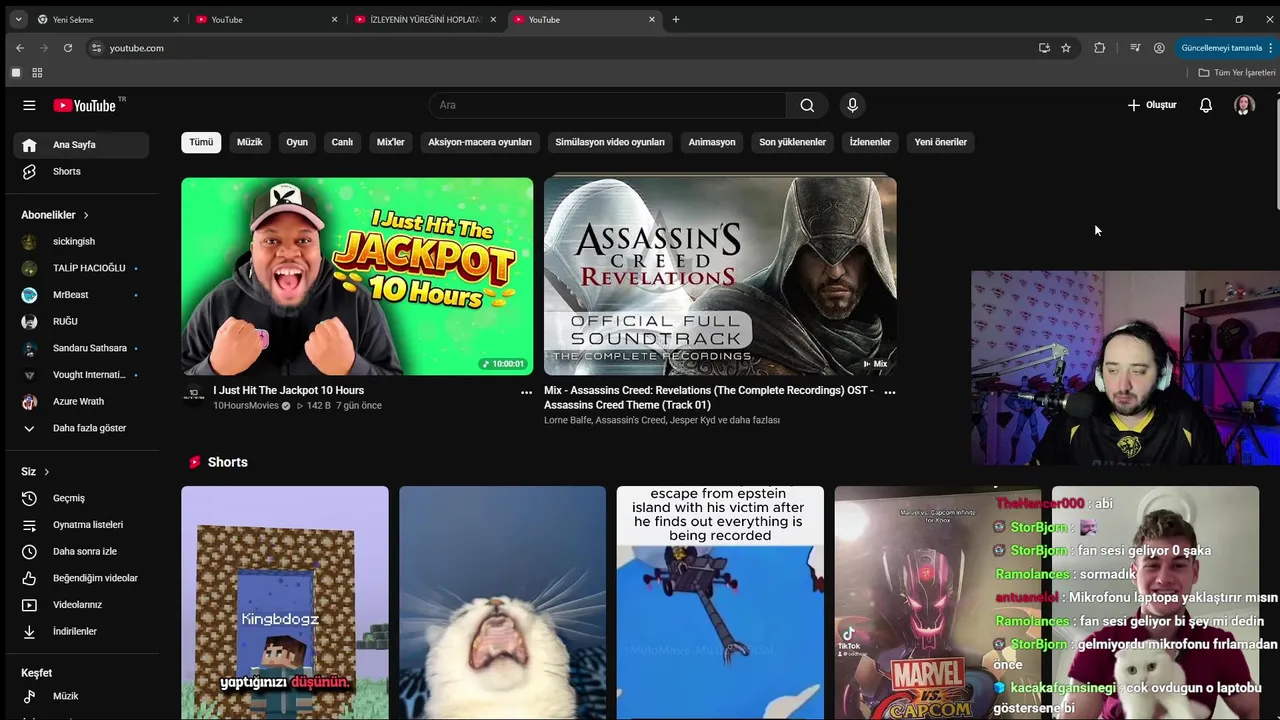Open Kingbdogz Minecraft short
Screen dimensions: 1280x720
[x=285, y=603]
